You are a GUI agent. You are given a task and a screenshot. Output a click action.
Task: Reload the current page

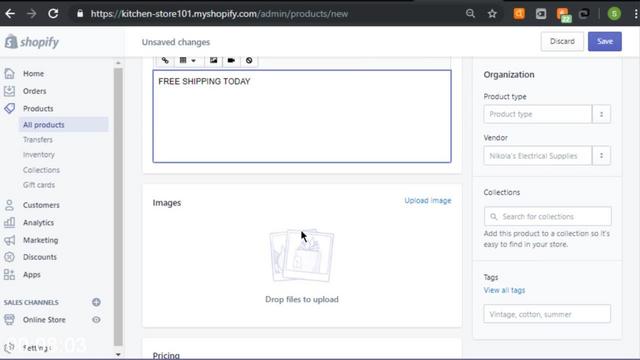click(x=53, y=13)
